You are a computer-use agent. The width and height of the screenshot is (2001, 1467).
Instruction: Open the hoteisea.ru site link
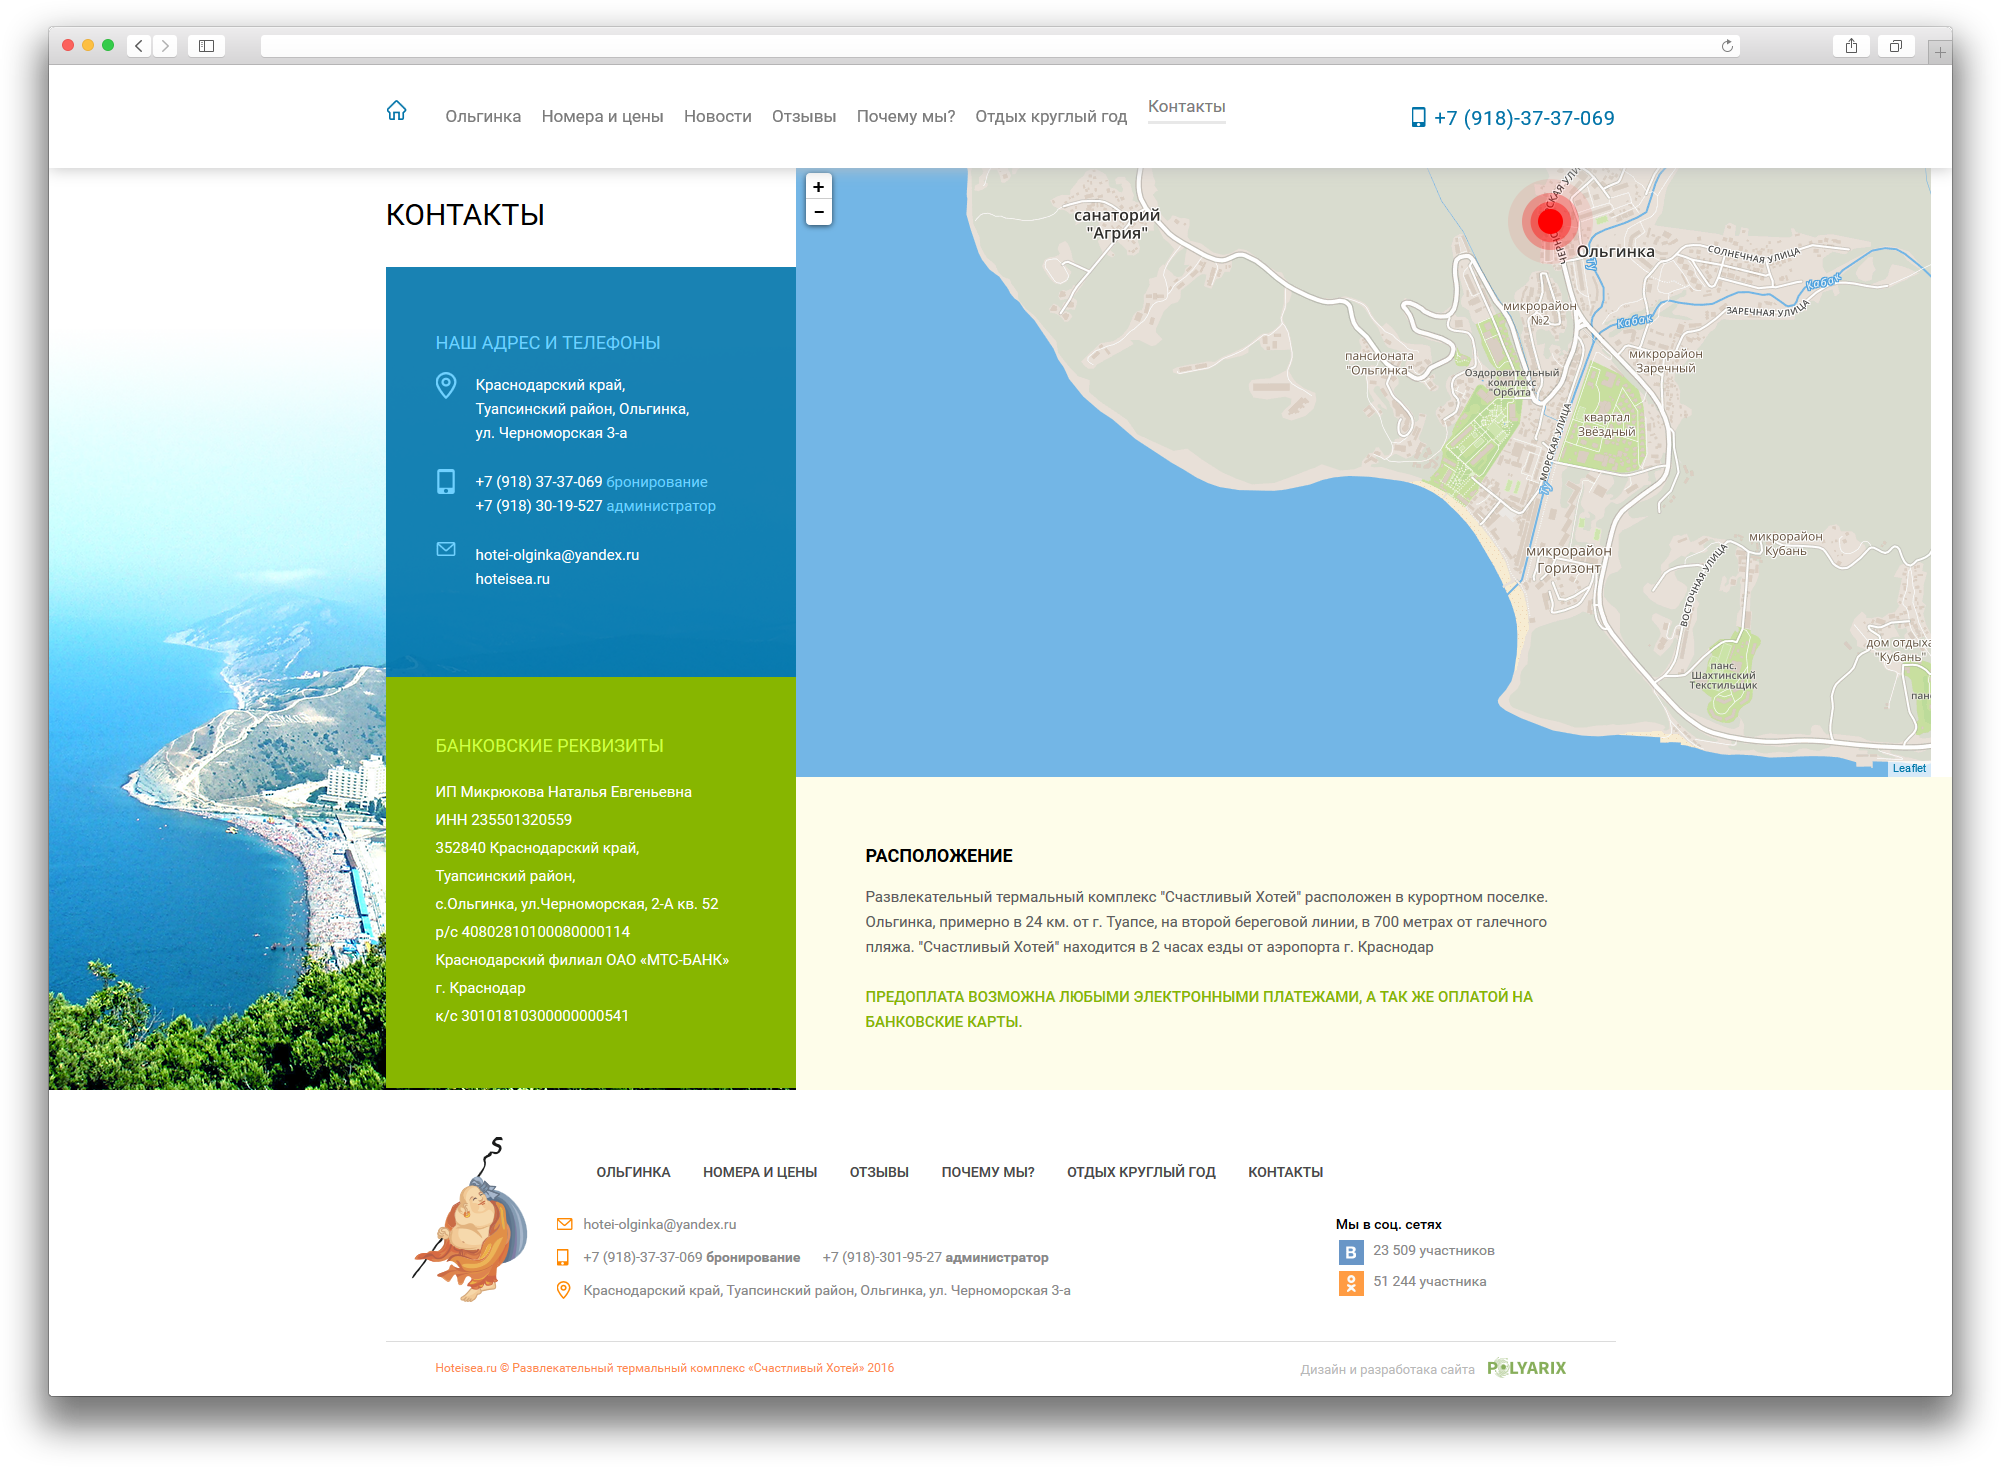coord(512,579)
